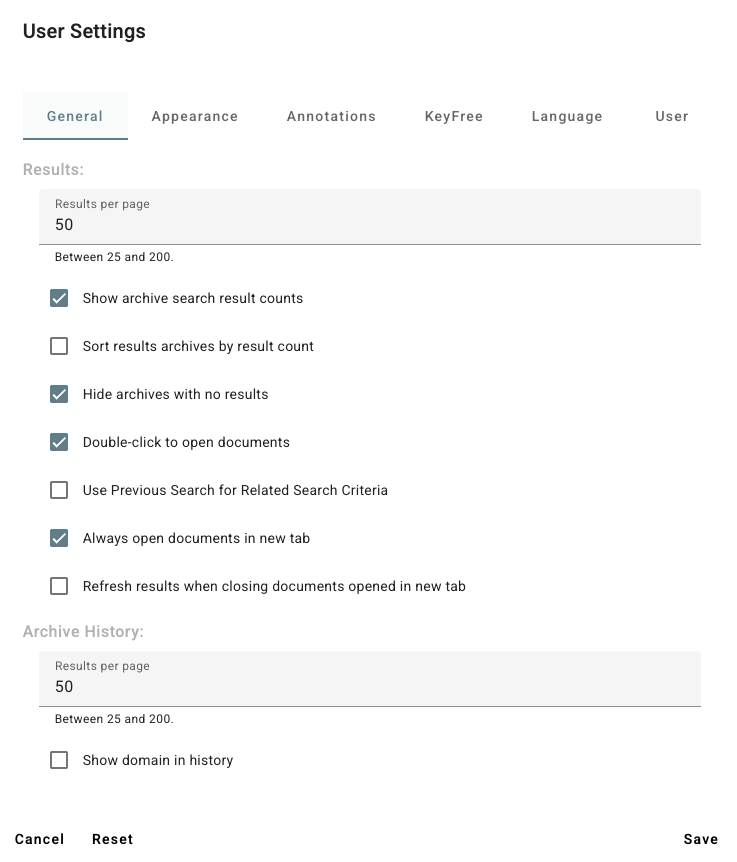Image resolution: width=737 pixels, height=862 pixels.
Task: Open the Appearance tab
Action: pos(195,116)
